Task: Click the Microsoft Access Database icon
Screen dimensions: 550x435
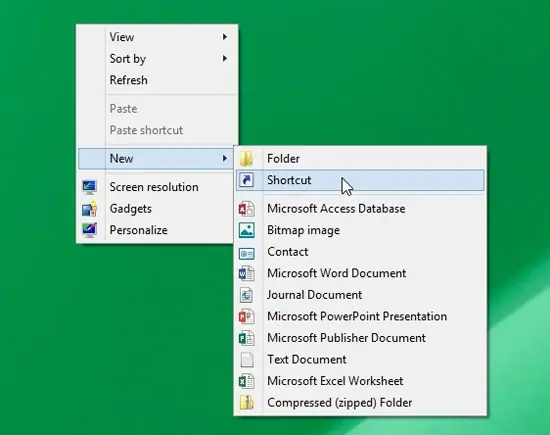Action: (247, 209)
